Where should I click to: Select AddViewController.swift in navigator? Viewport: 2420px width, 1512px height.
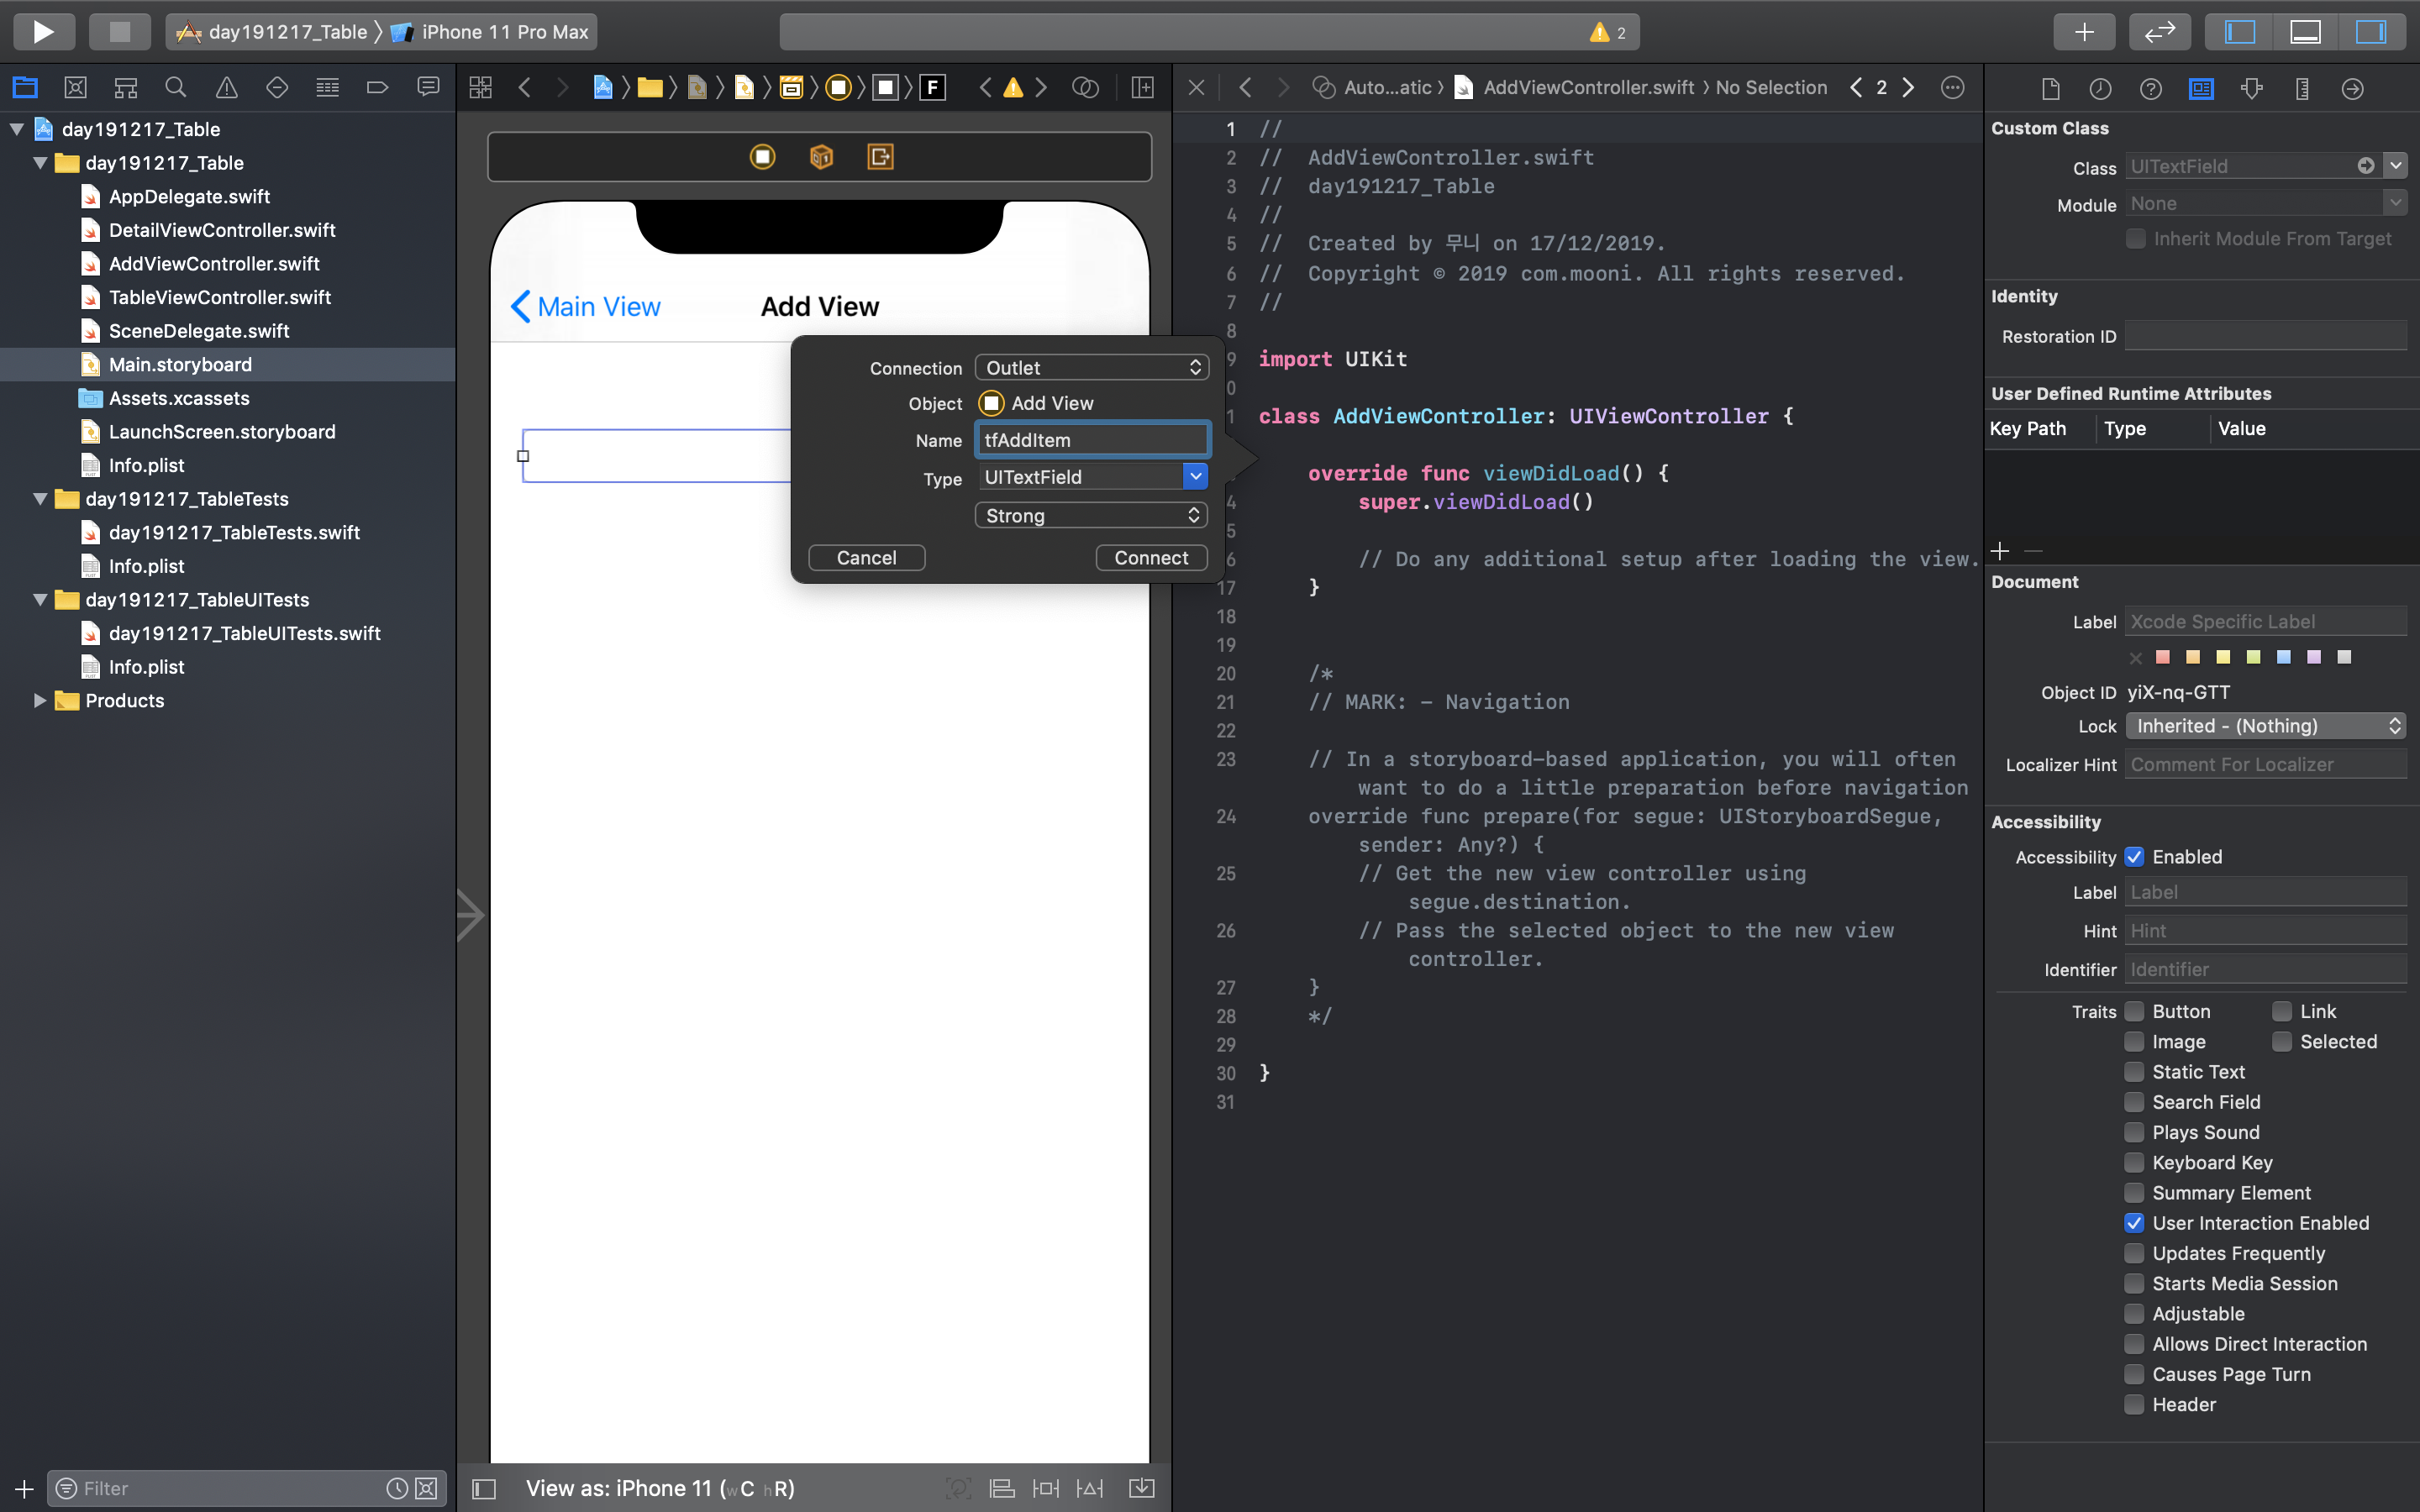(214, 264)
